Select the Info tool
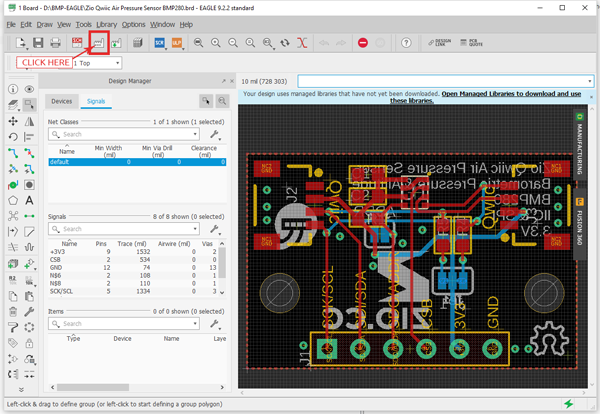Viewport: 600px width, 414px height. (x=13, y=89)
